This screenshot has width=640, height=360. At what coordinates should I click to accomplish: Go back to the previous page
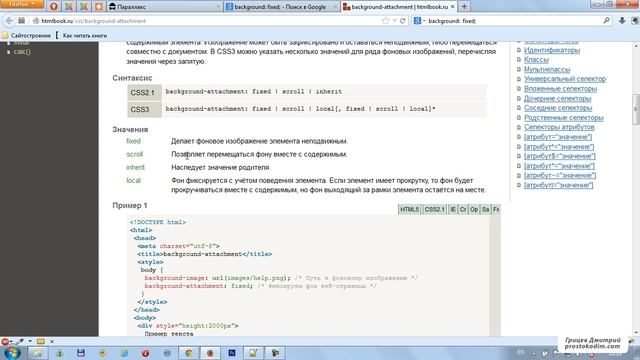click(x=9, y=20)
